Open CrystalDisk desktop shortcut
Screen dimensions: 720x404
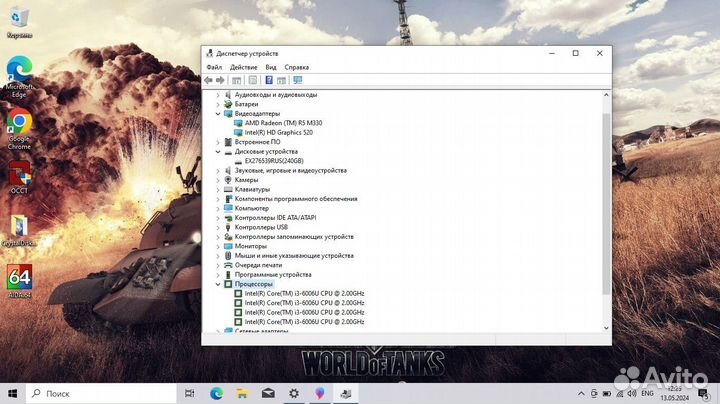tap(19, 231)
